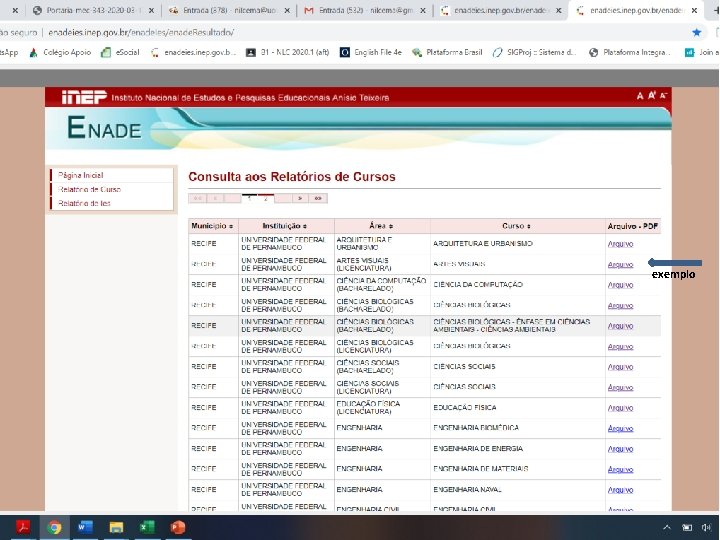Open the 31 - NLC 2020.1 bookmark
The height and width of the screenshot is (540, 720).
click(x=287, y=52)
